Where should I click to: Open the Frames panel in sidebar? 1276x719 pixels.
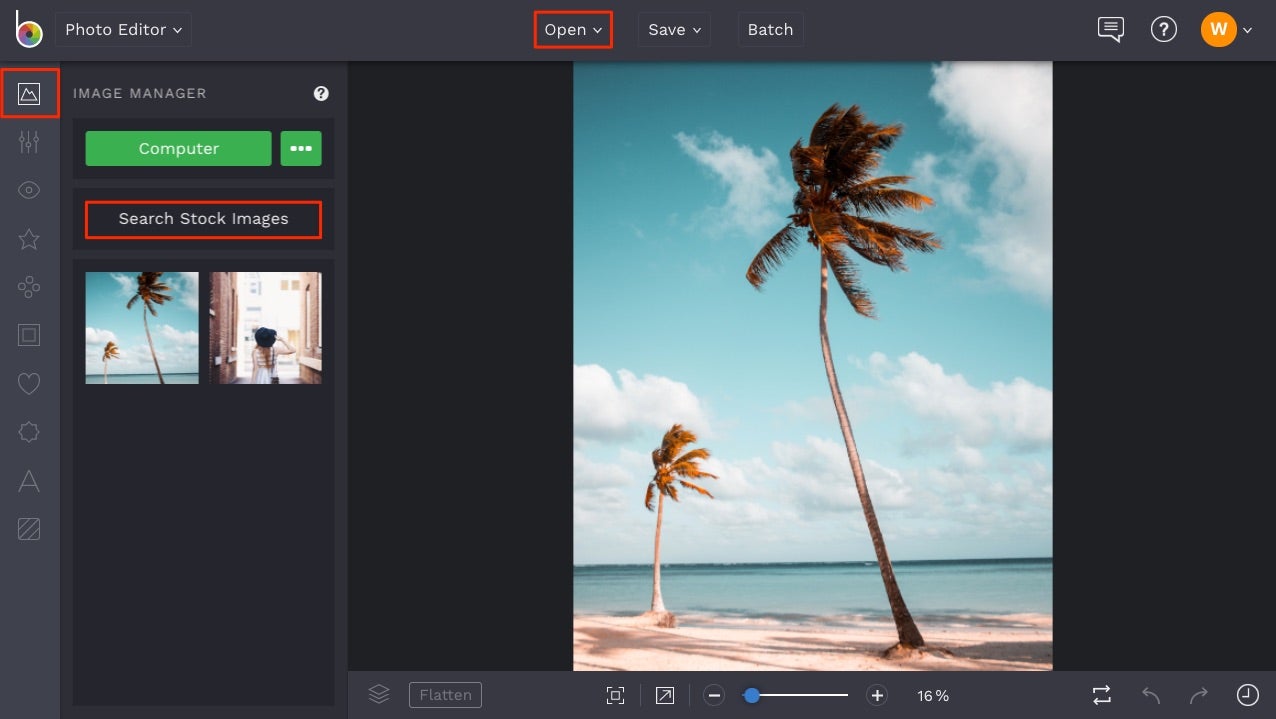(x=28, y=335)
